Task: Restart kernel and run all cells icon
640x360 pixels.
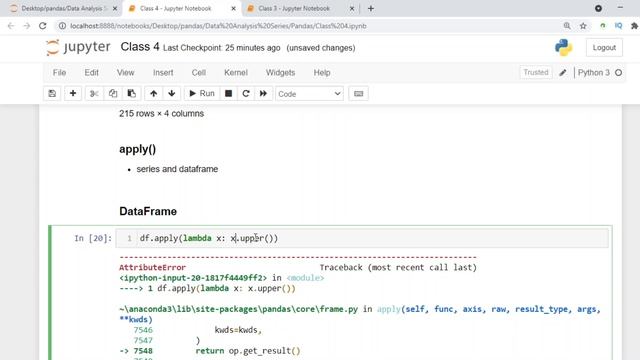Action: pos(263,93)
